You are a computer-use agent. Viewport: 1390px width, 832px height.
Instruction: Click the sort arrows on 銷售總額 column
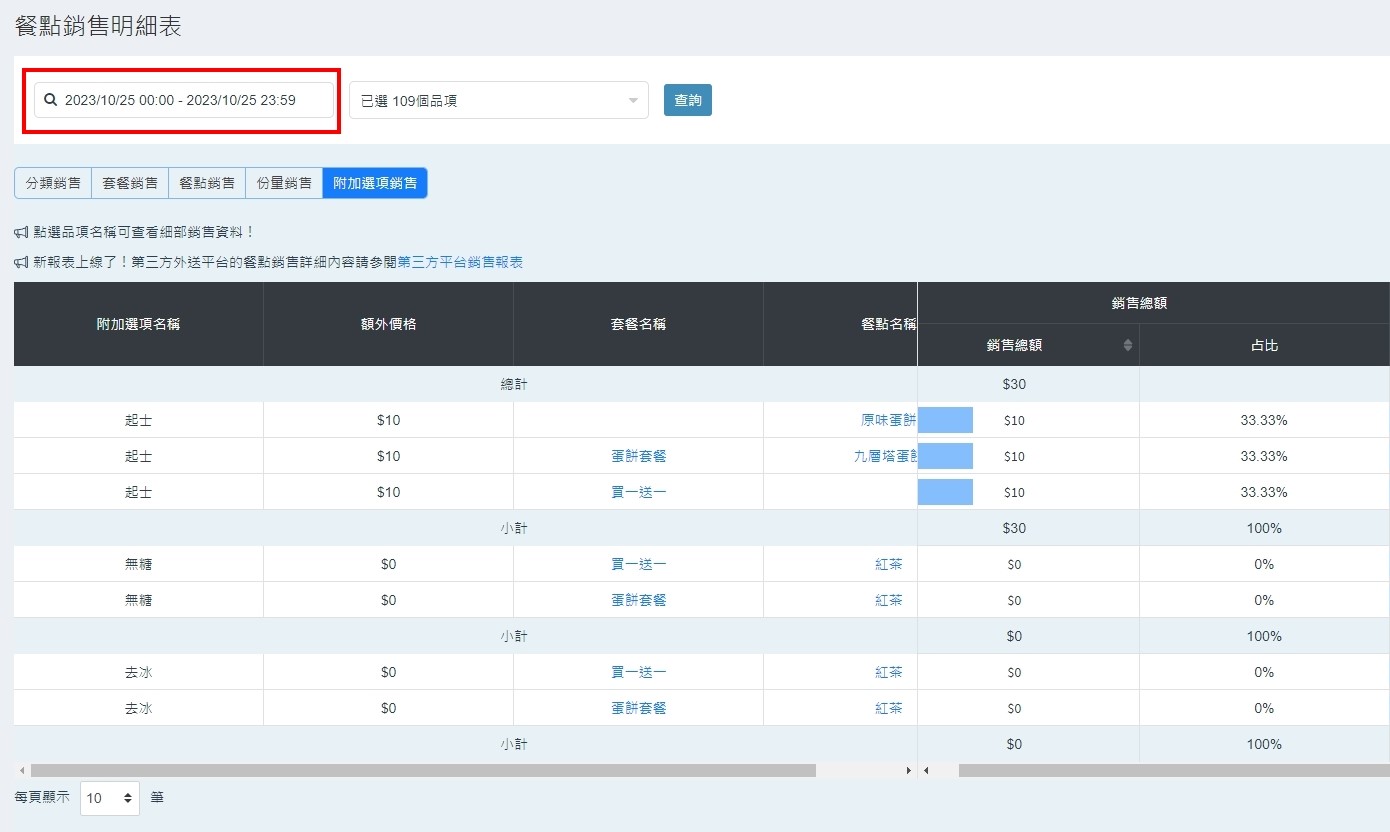pyautogui.click(x=1128, y=345)
